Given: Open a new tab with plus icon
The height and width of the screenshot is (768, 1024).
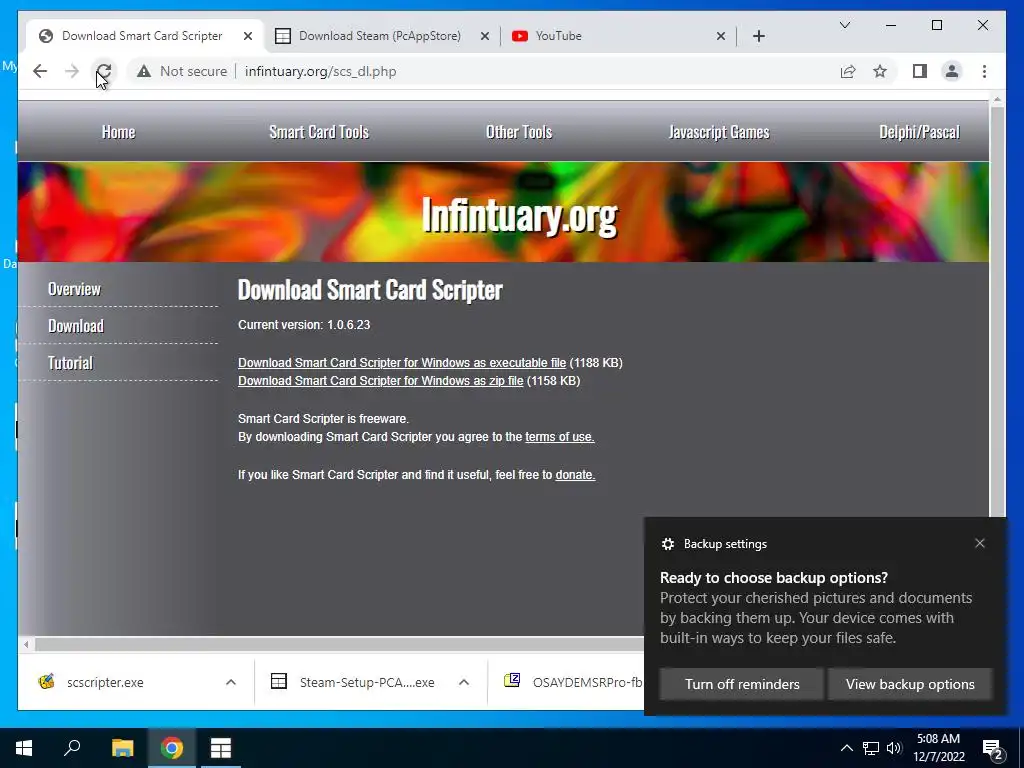Looking at the screenshot, I should [x=759, y=36].
